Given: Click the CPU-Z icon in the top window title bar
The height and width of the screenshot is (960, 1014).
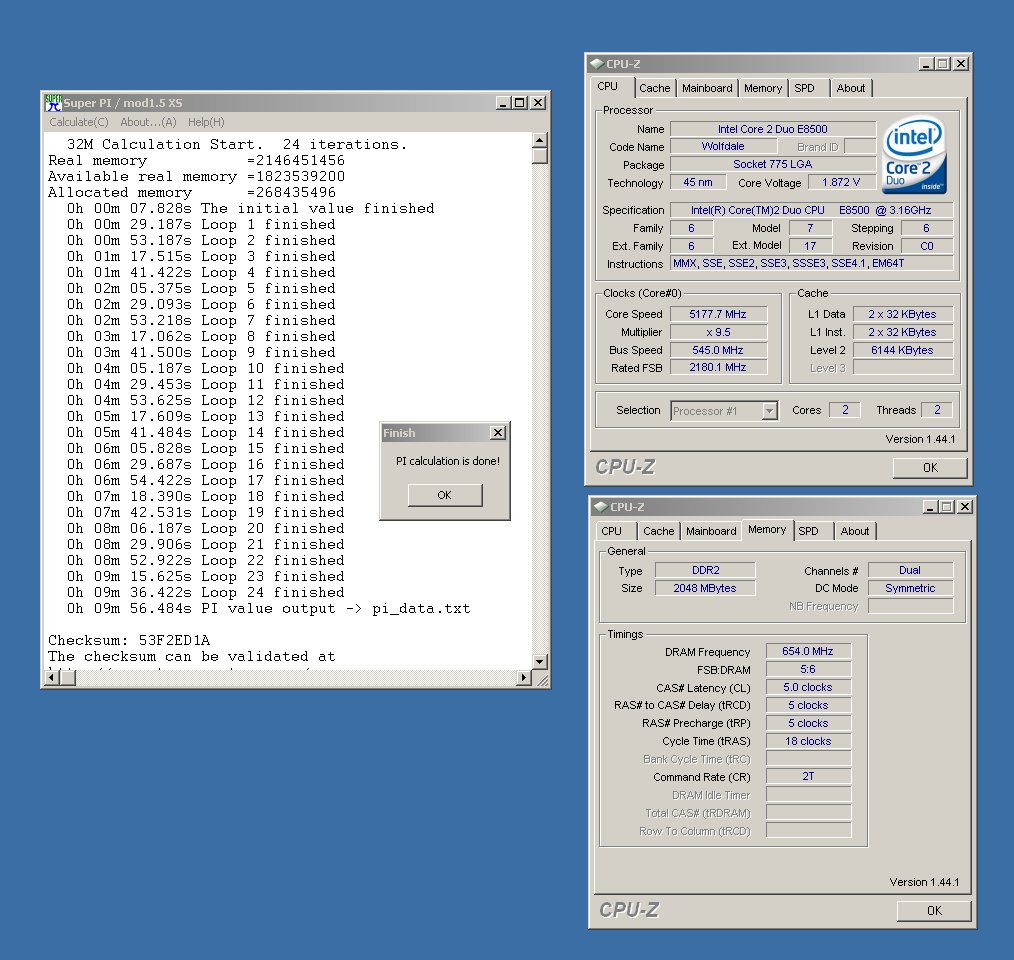Looking at the screenshot, I should tap(597, 64).
